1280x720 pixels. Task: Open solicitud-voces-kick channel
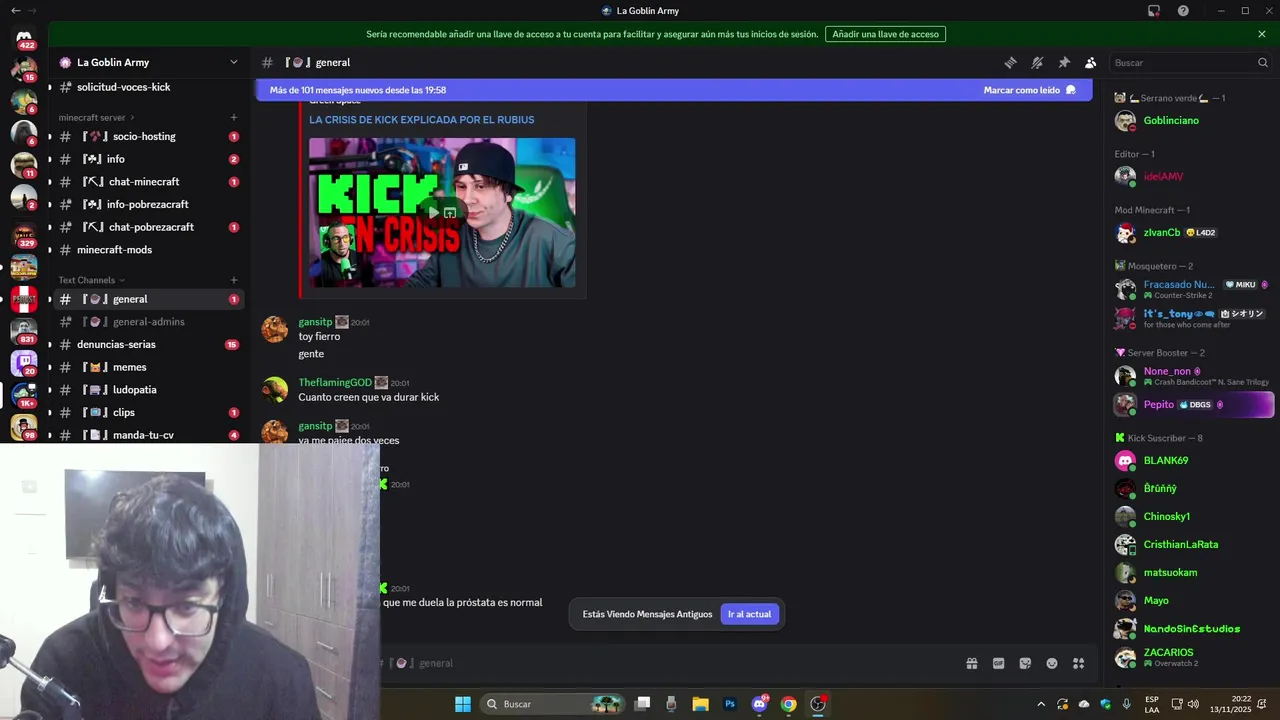pyautogui.click(x=148, y=87)
